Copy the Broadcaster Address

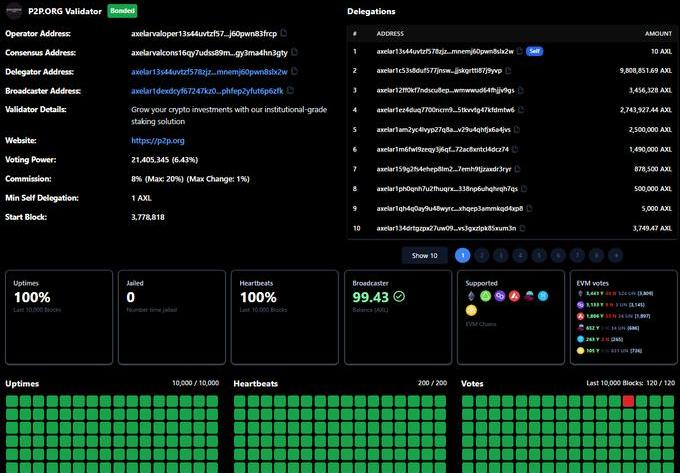(x=291, y=90)
